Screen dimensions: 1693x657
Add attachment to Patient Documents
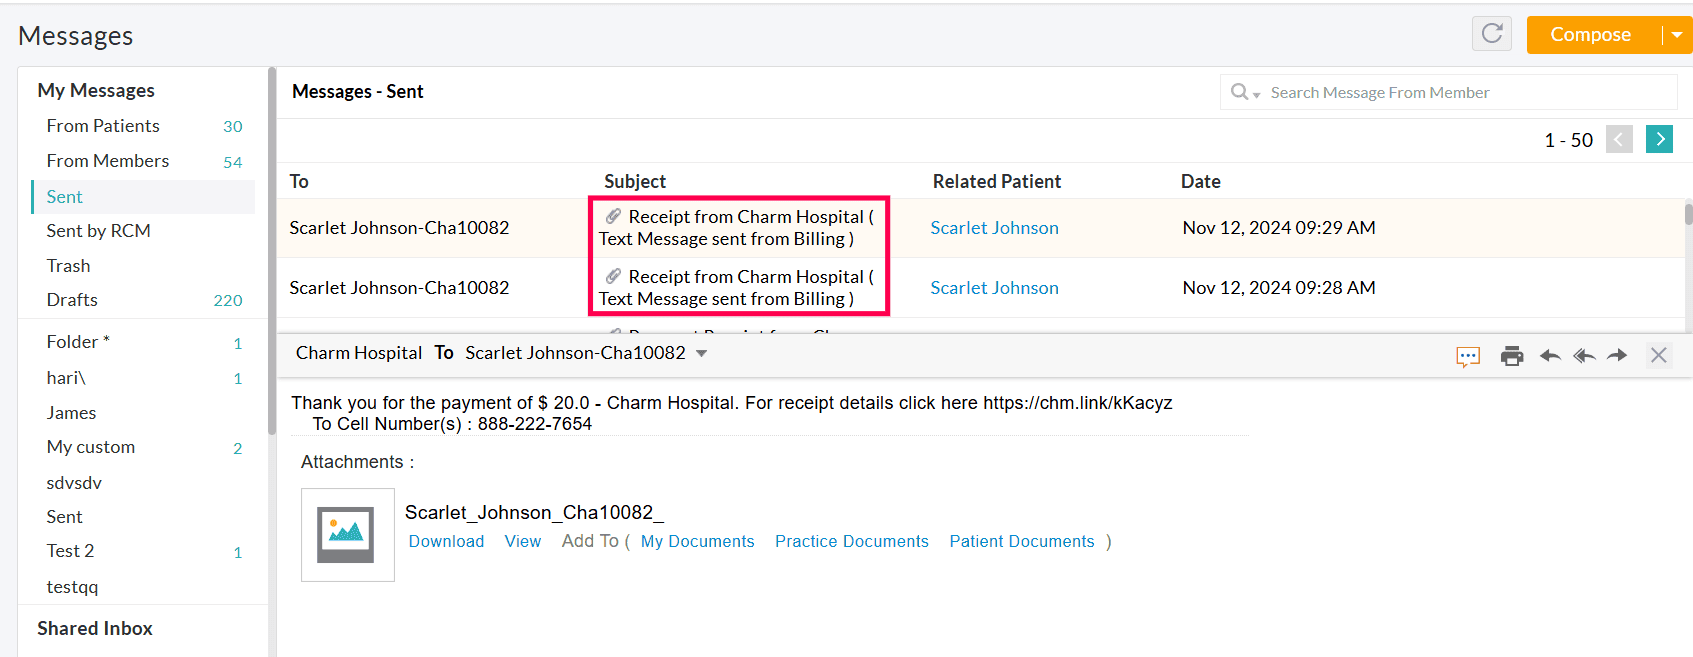(x=1021, y=541)
